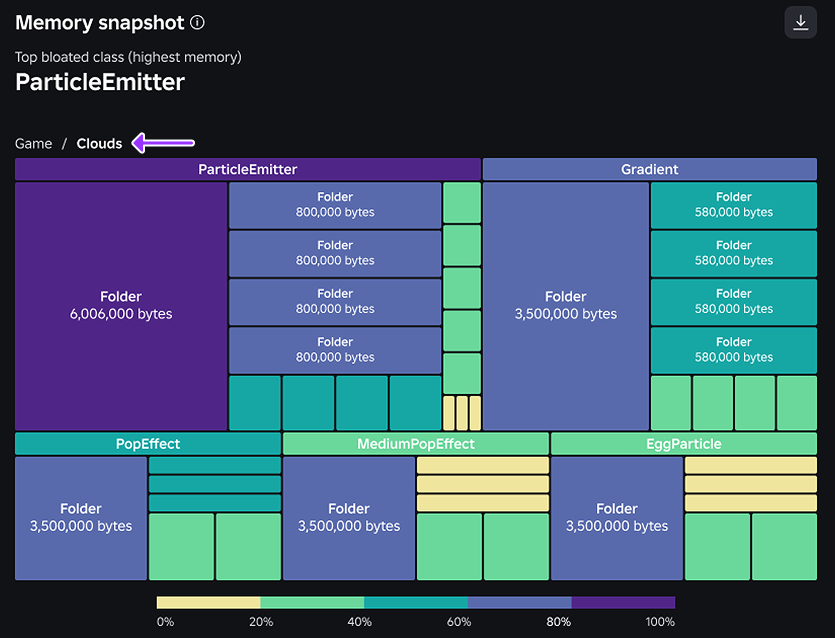Viewport: 835px width, 638px height.
Task: Open the MediumPopEffect header bar
Action: click(x=416, y=444)
